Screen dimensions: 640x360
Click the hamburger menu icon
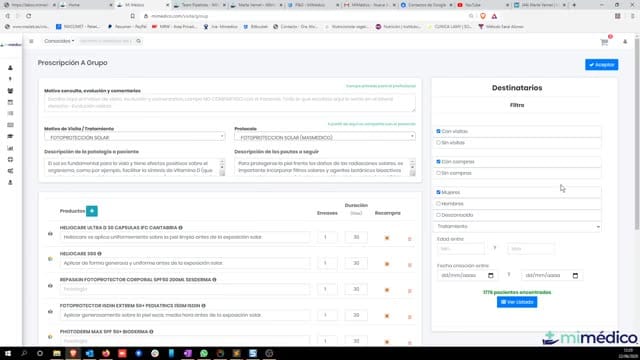click(x=31, y=41)
